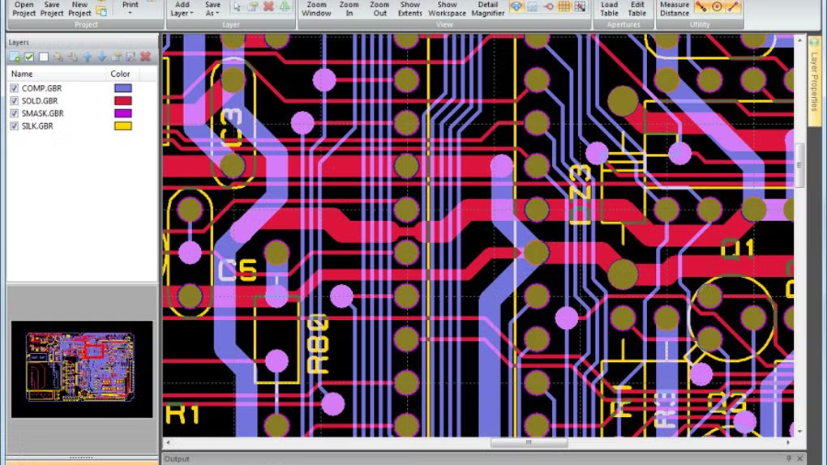Click the move layer up arrow icon
827x465 pixels.
87,57
